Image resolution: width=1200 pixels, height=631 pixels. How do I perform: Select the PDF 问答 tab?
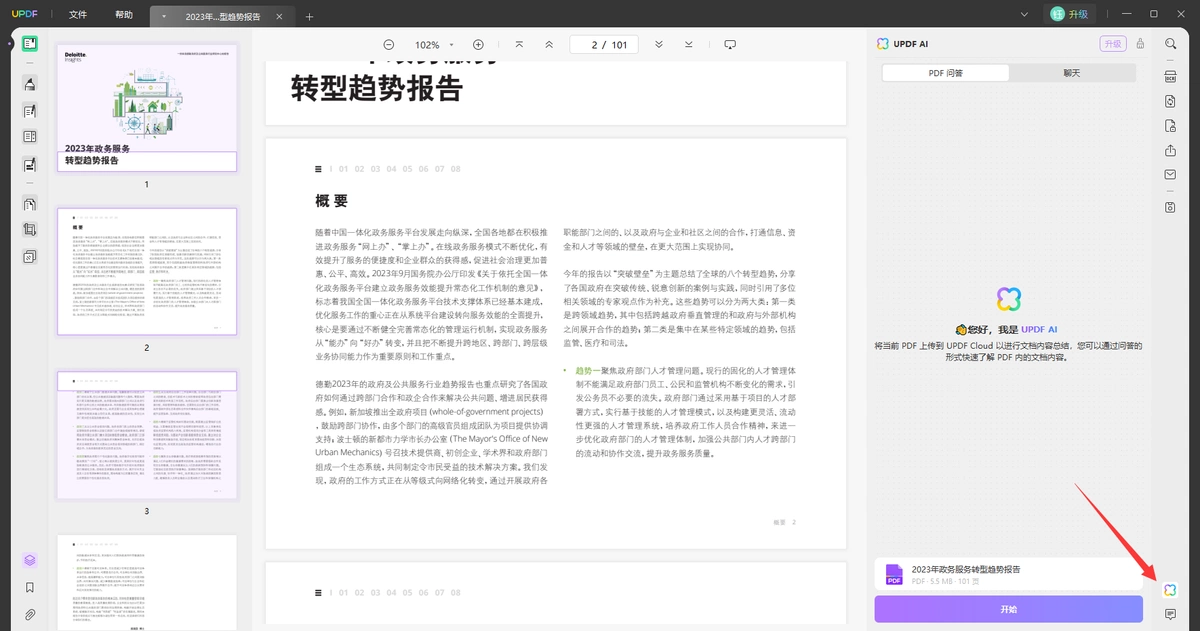click(x=945, y=73)
